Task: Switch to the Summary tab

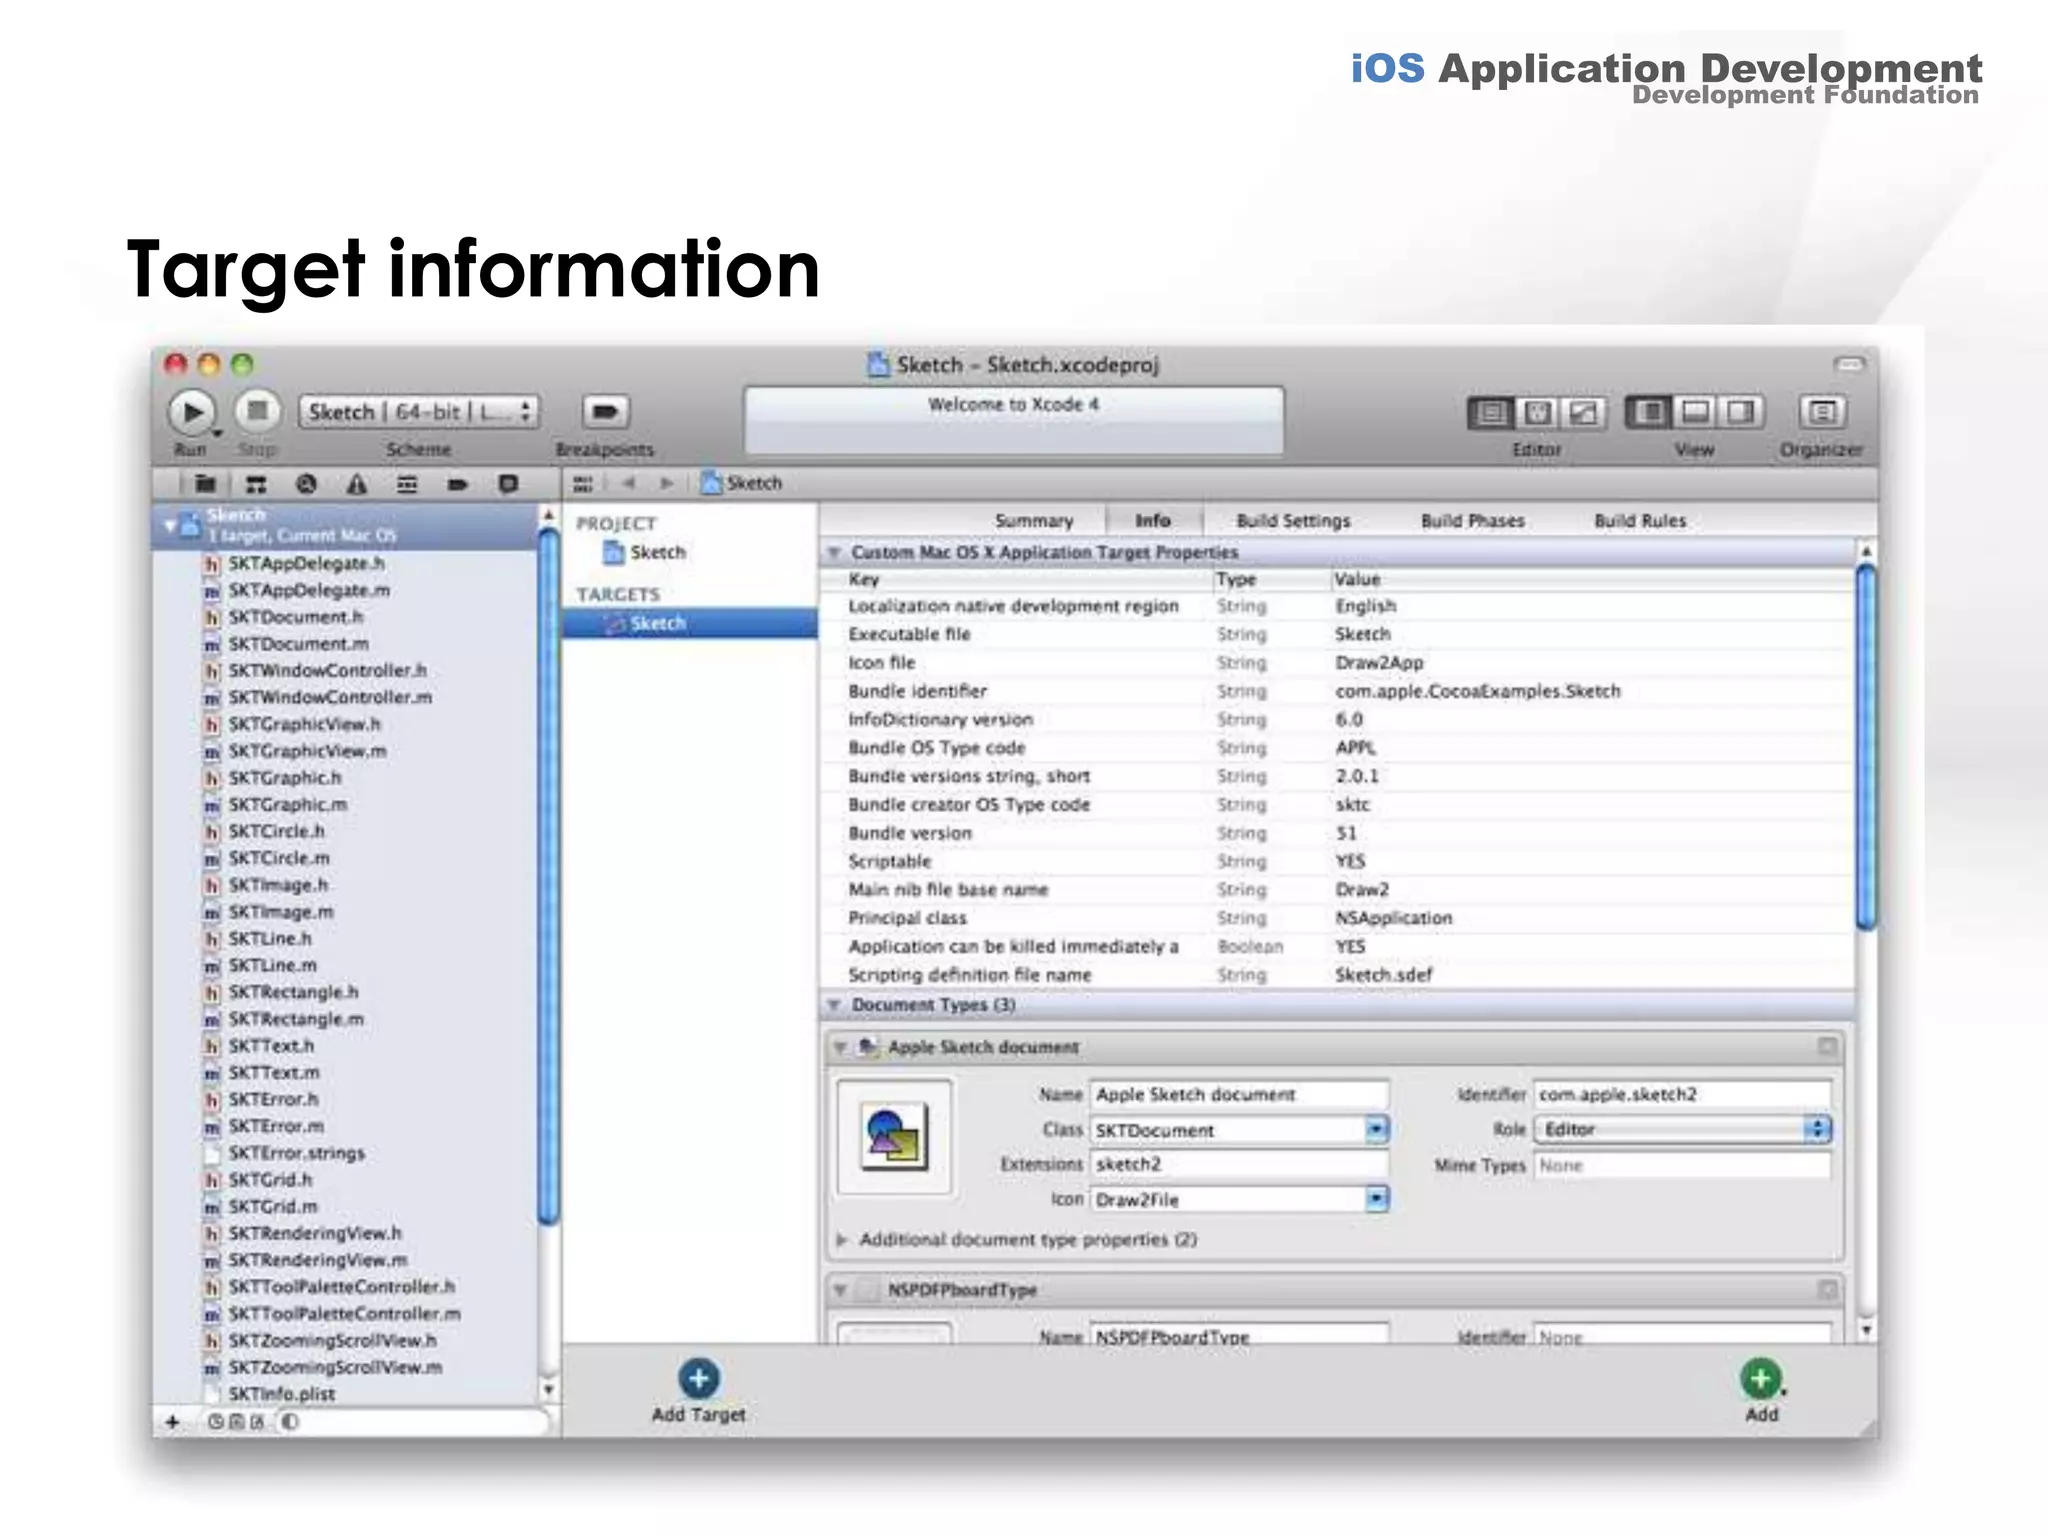Action: [1034, 521]
